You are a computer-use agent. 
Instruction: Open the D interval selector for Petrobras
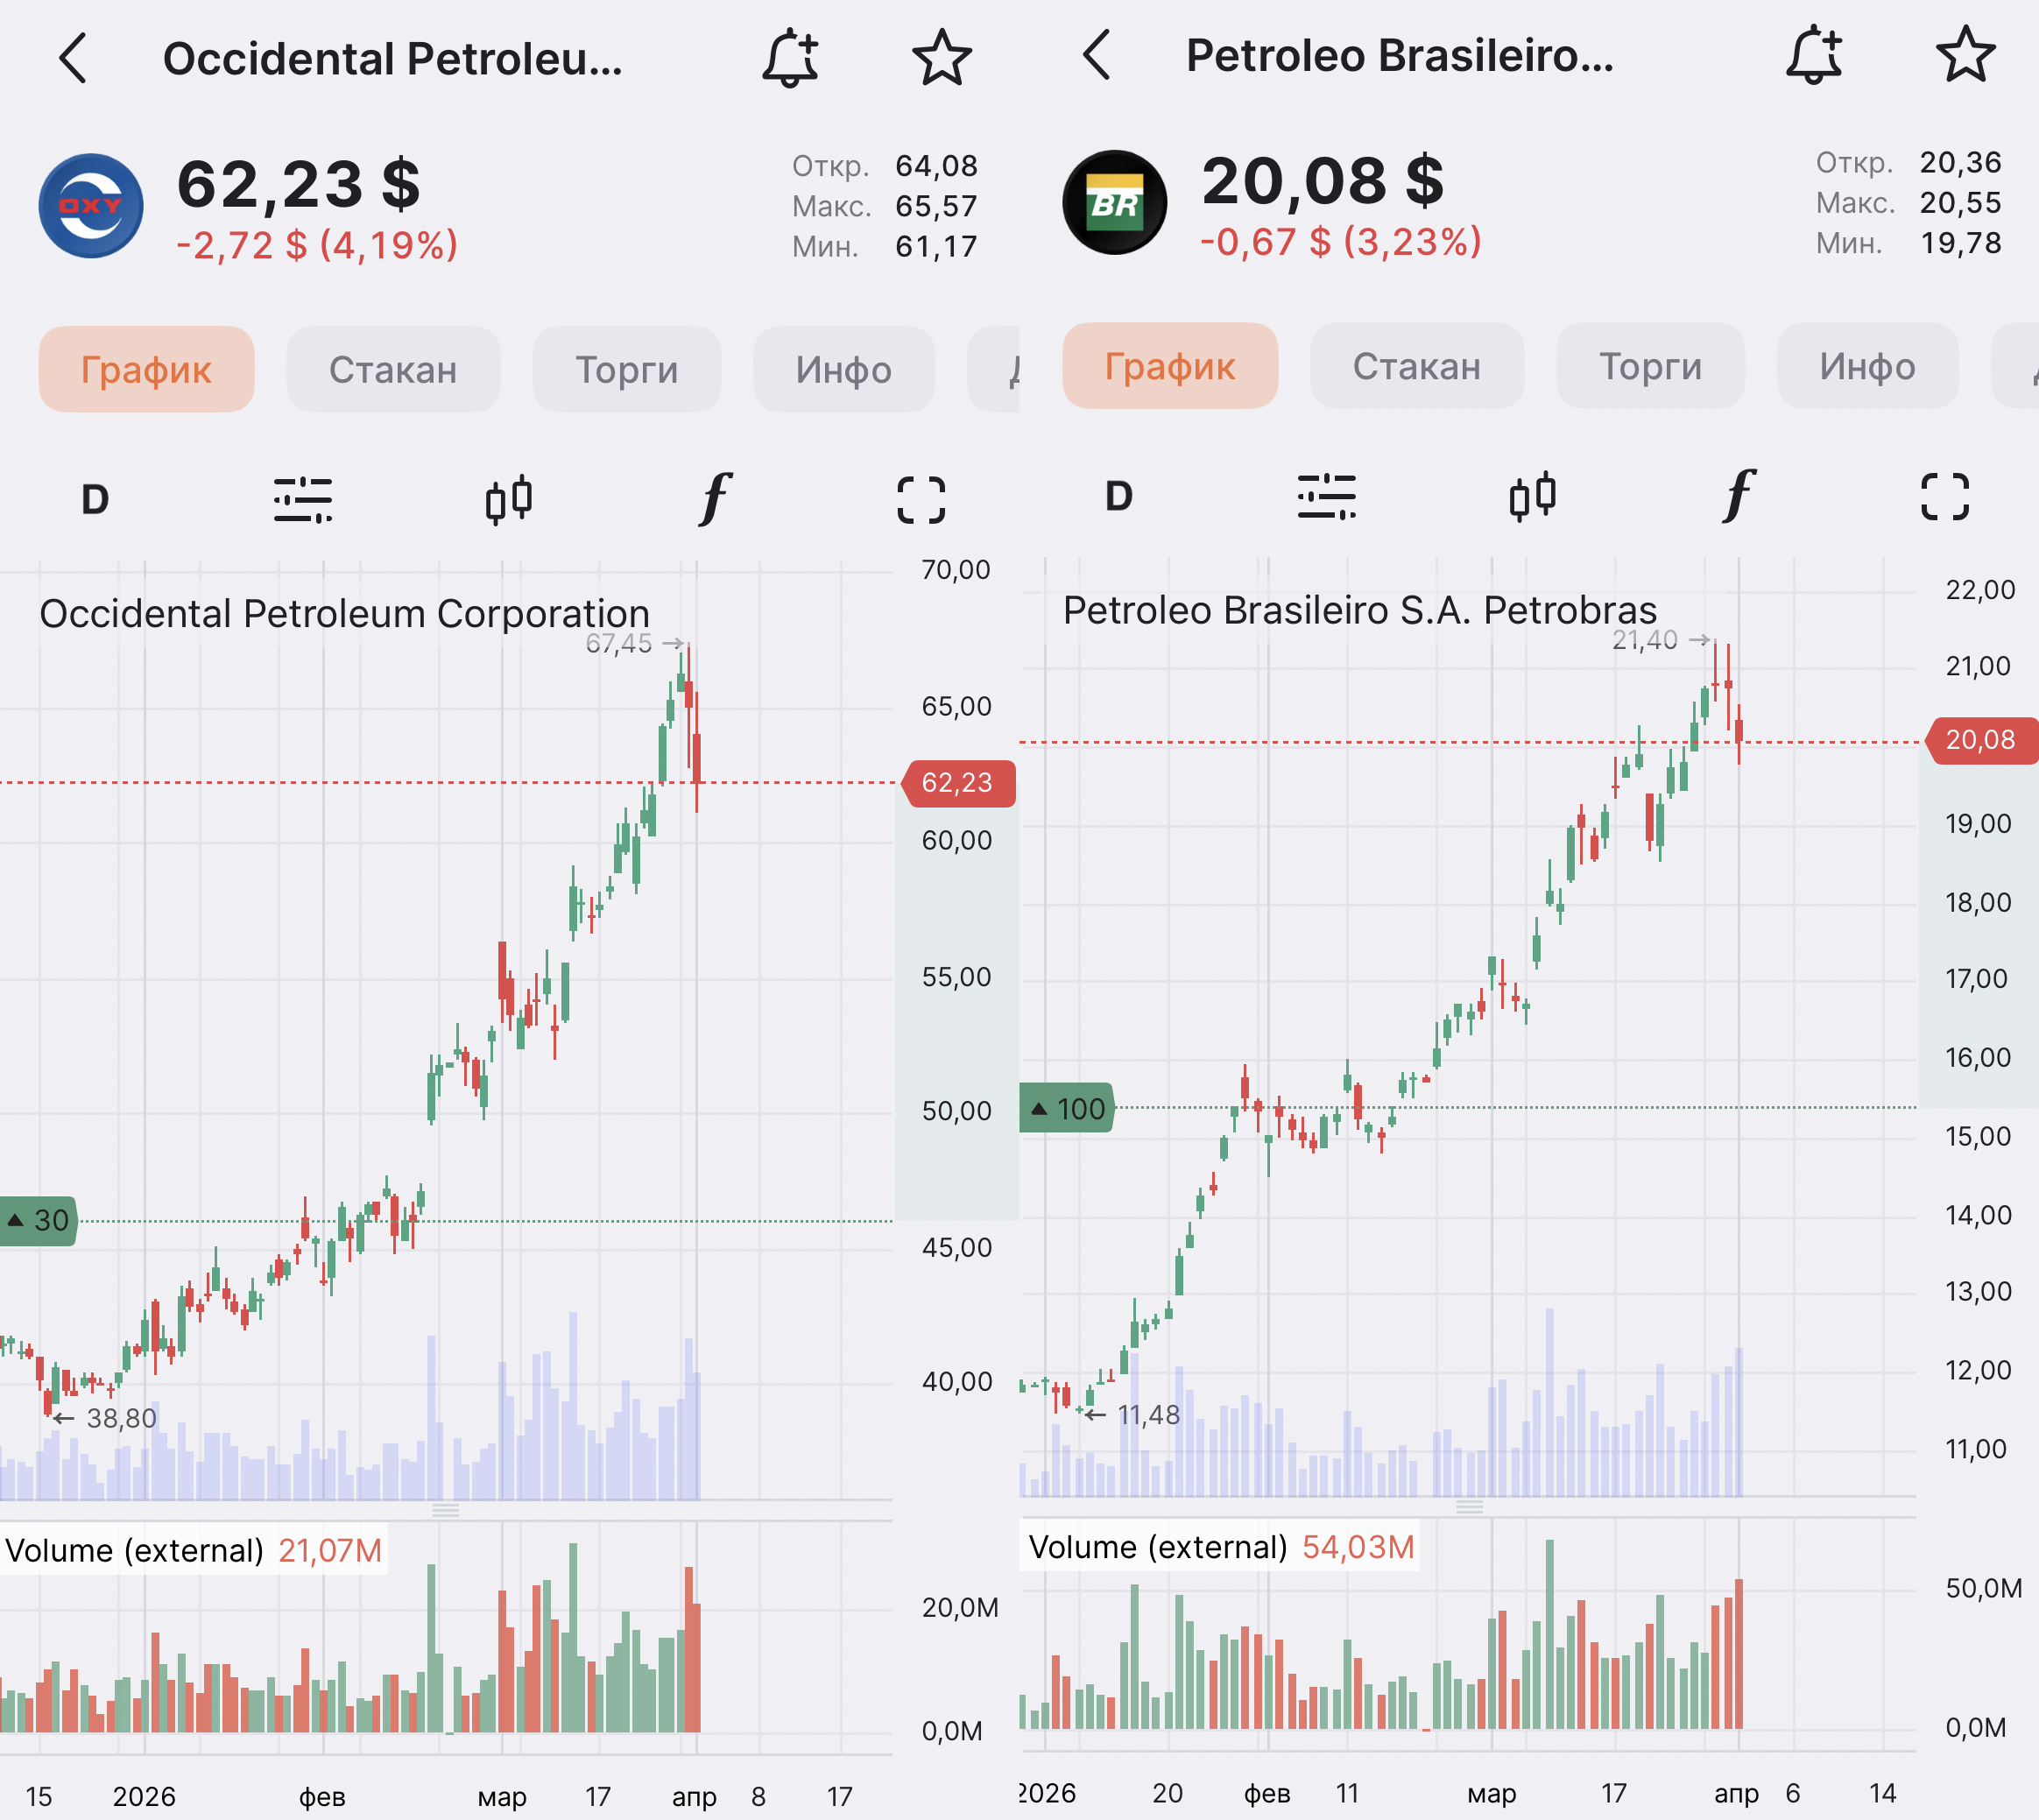point(1119,496)
